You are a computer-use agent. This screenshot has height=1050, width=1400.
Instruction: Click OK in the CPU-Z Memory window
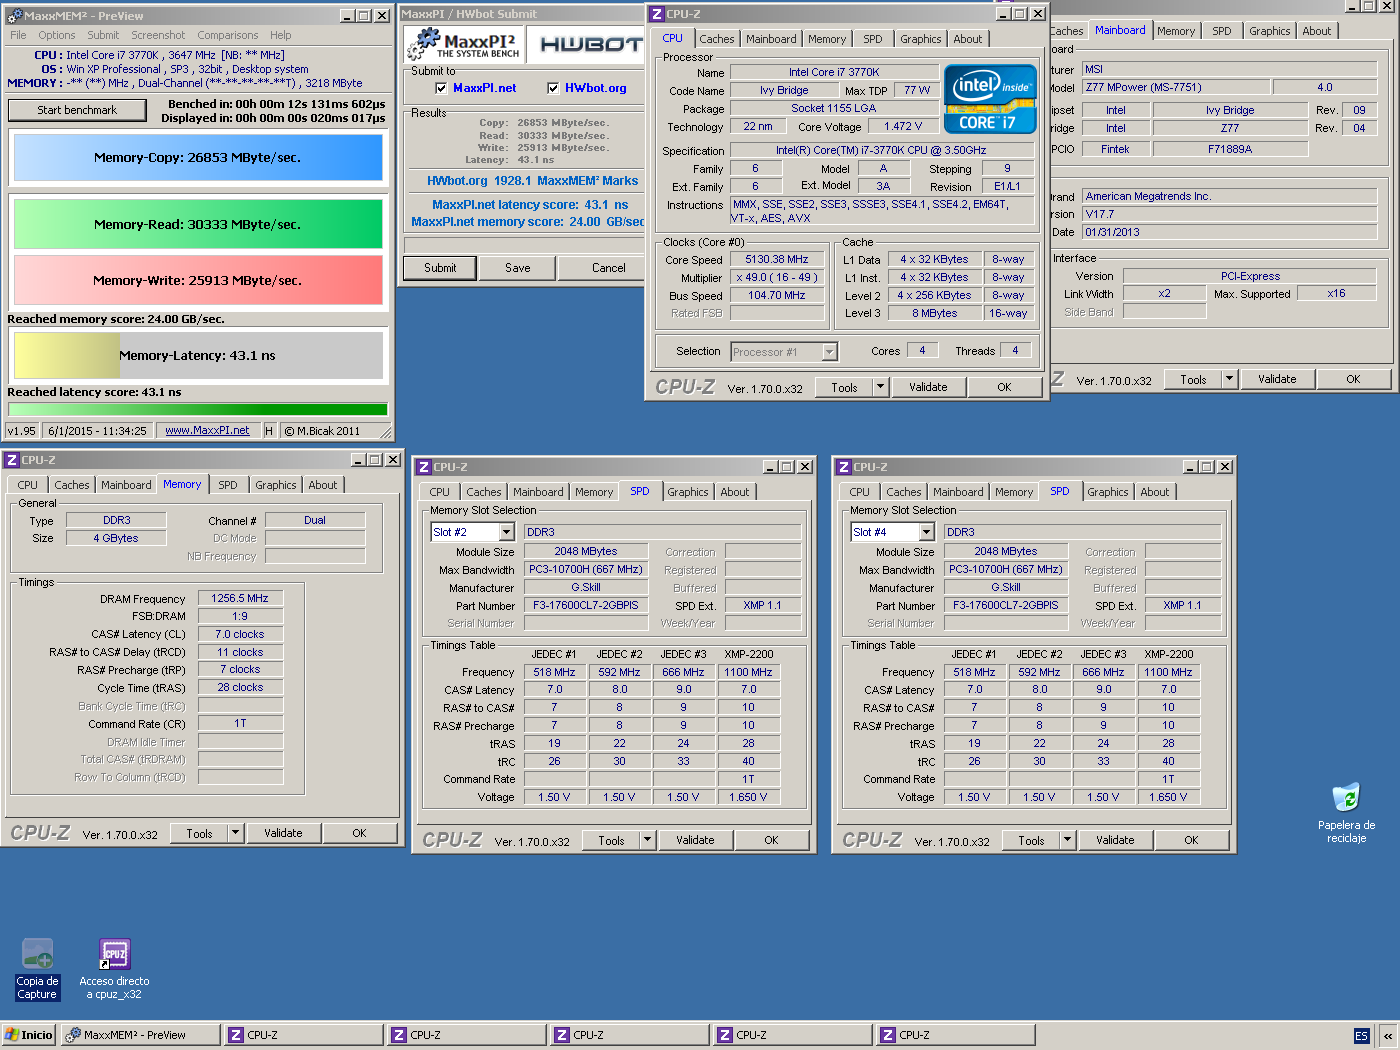pos(359,833)
